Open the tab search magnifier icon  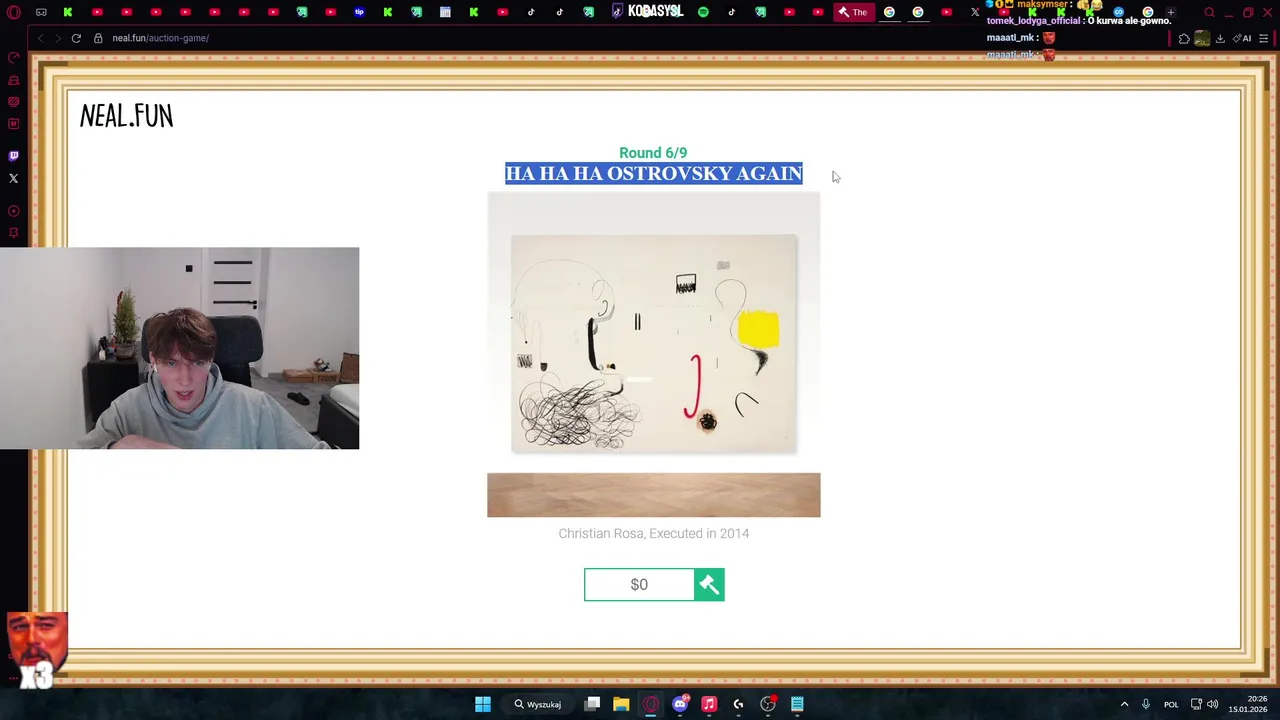click(1209, 13)
